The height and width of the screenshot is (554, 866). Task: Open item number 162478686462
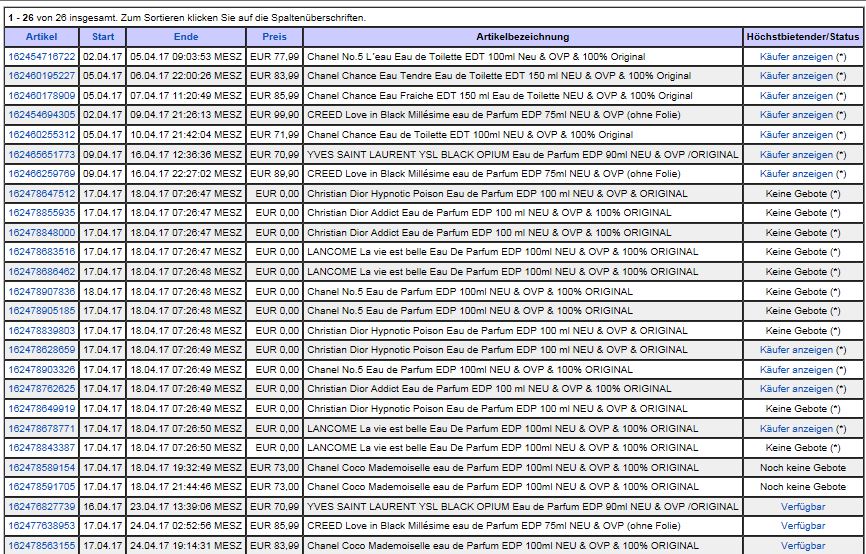[41, 272]
